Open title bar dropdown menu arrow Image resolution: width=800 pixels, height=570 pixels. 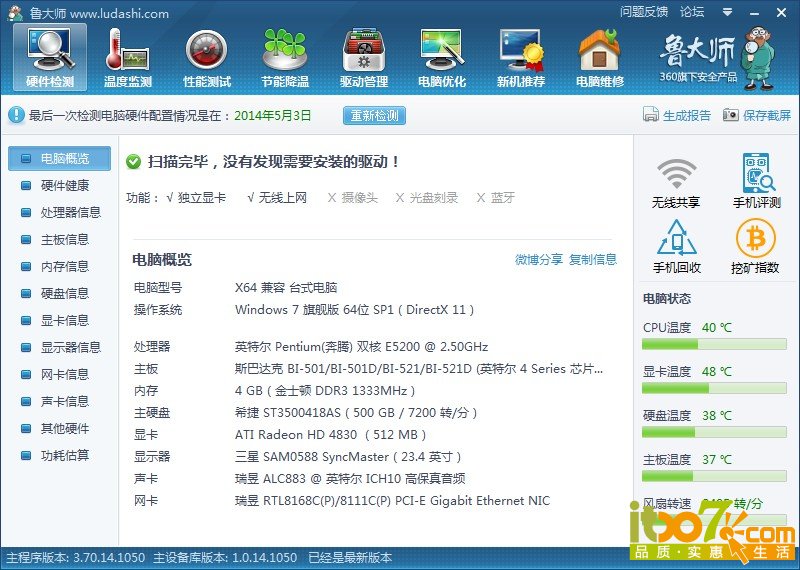tap(728, 12)
